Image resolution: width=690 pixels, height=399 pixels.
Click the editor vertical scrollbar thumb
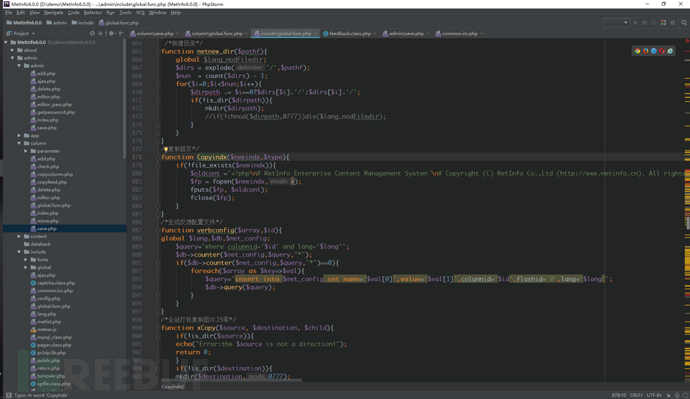688,223
